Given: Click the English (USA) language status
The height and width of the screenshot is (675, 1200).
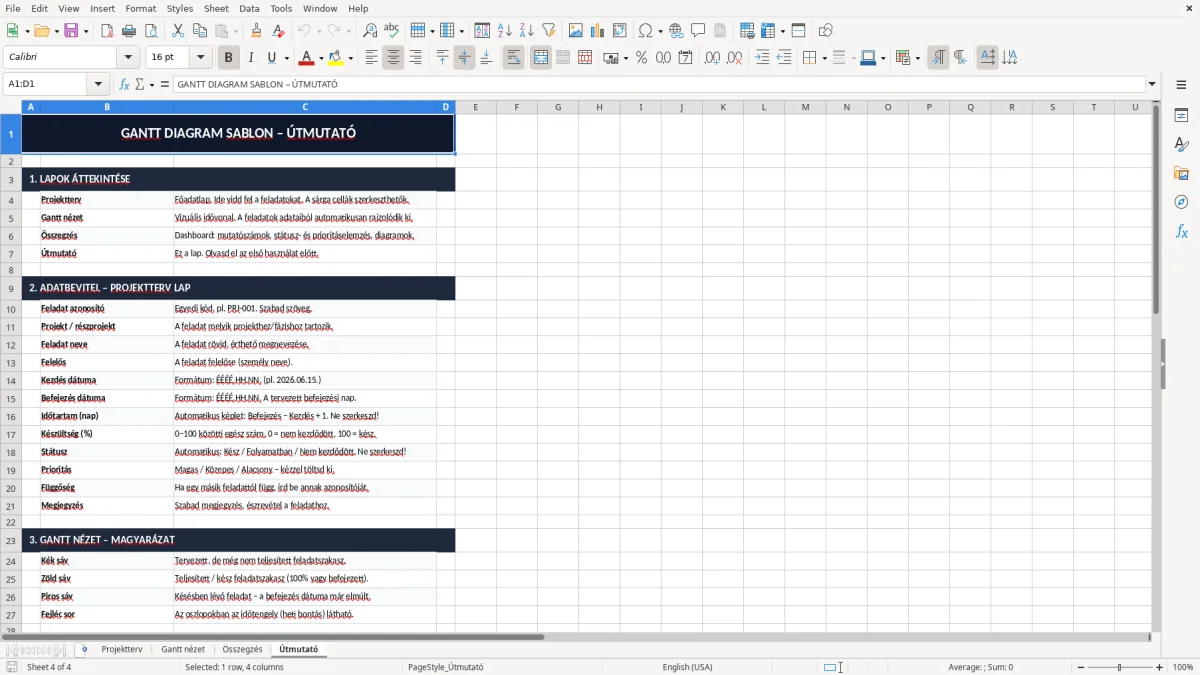Looking at the screenshot, I should [688, 667].
